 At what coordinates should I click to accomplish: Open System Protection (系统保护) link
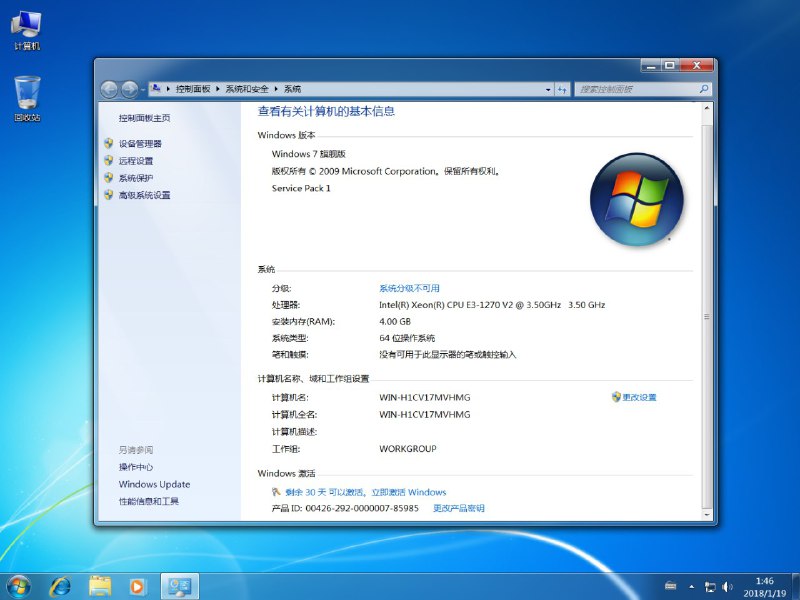pos(136,178)
